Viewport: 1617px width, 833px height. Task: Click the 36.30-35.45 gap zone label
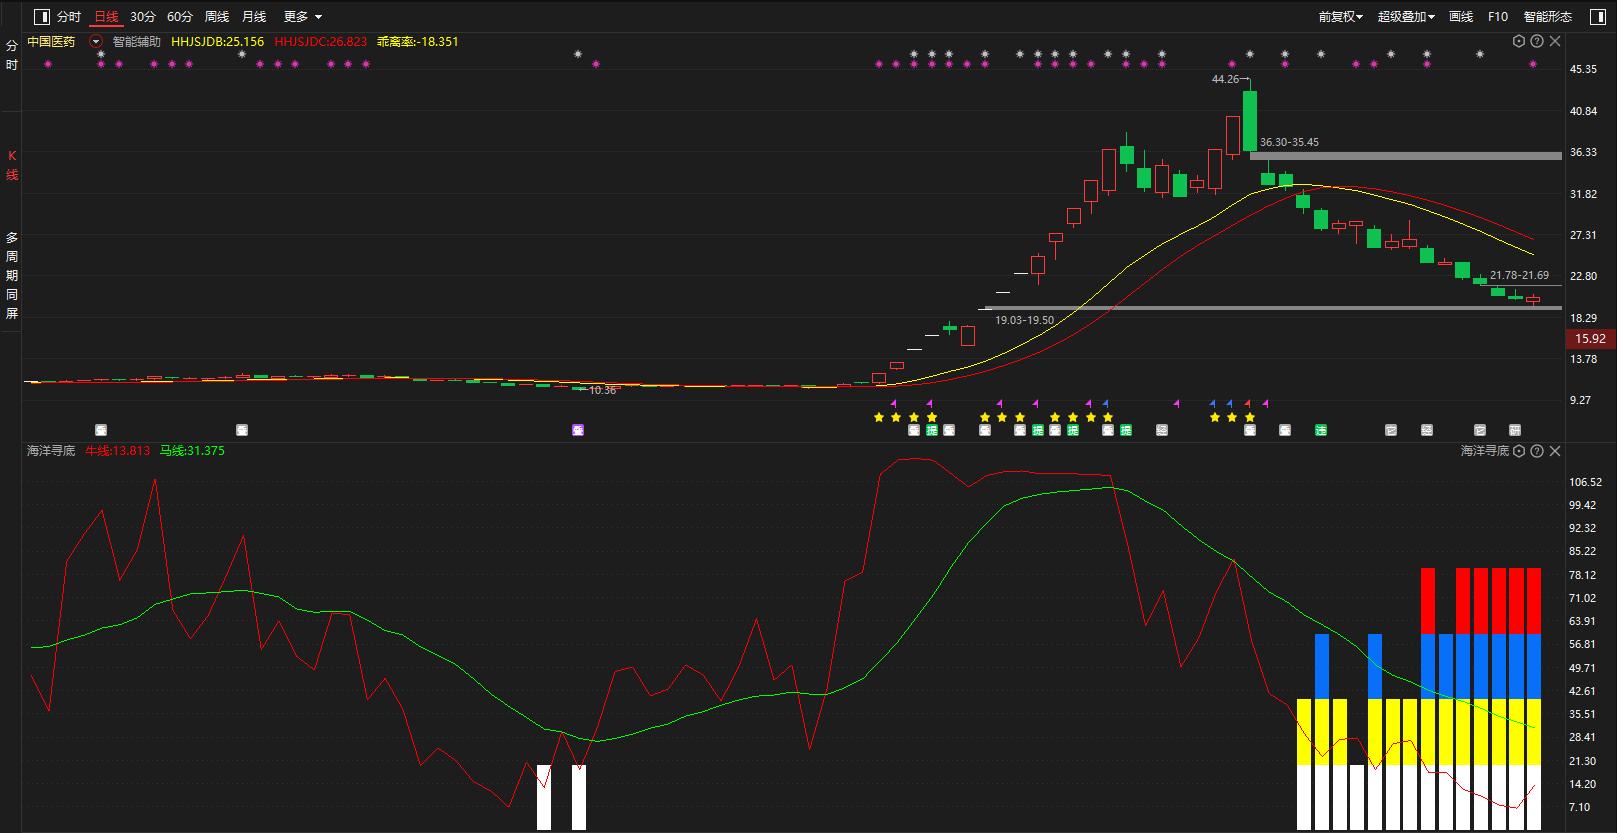(1289, 142)
